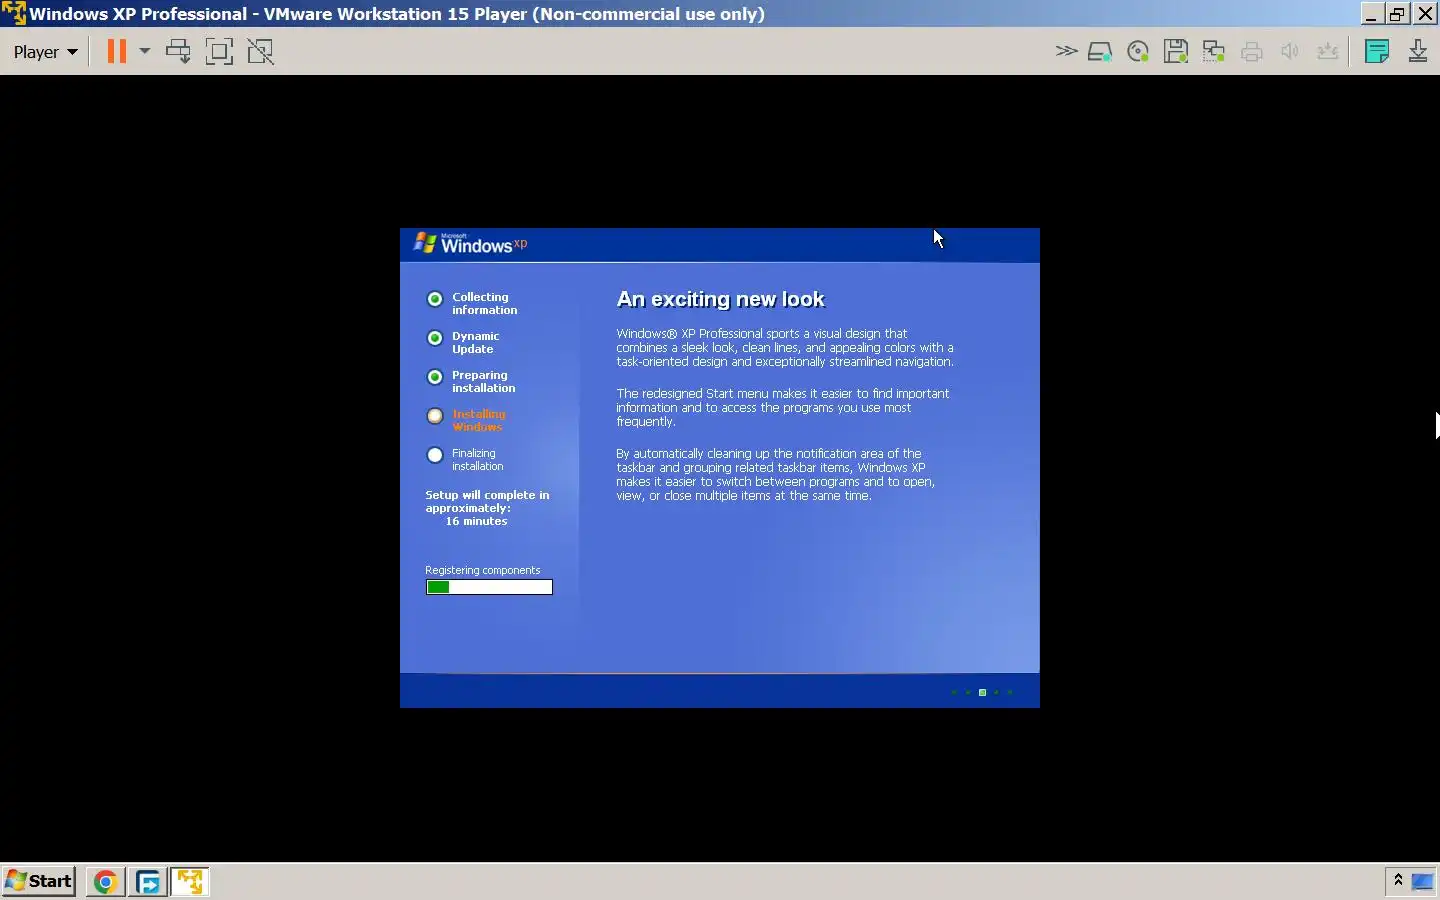The width and height of the screenshot is (1440, 900).
Task: Click the Windows XP logo in the setup header
Action: point(470,243)
